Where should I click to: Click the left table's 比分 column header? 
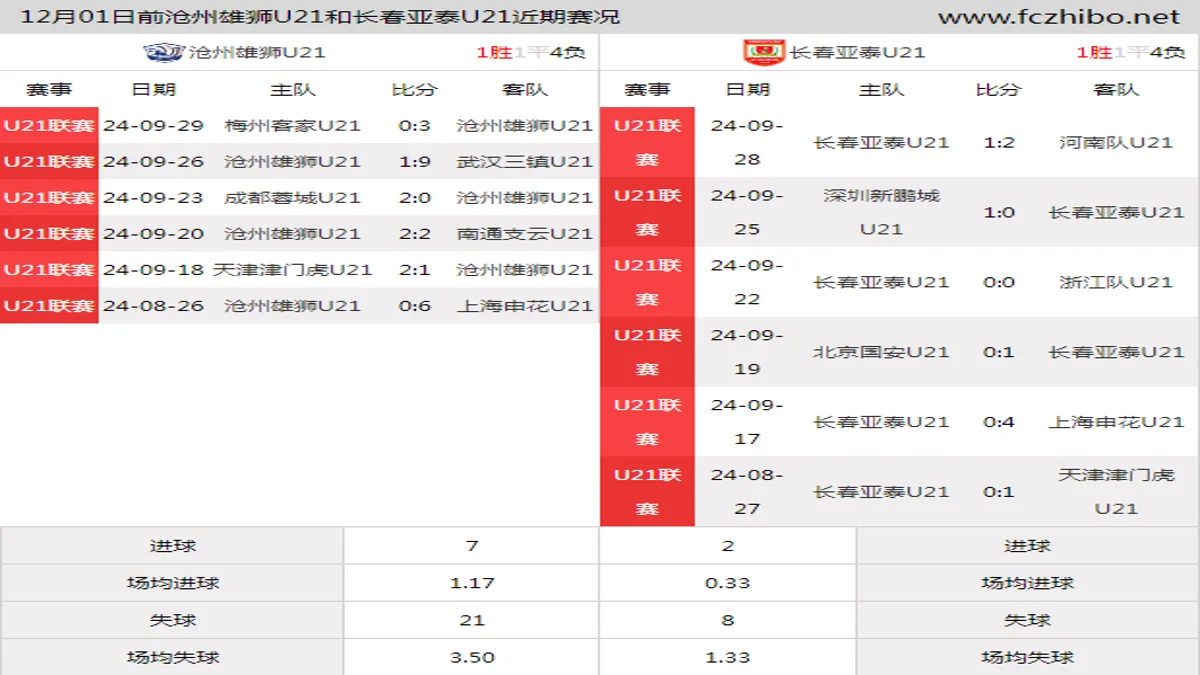click(415, 89)
